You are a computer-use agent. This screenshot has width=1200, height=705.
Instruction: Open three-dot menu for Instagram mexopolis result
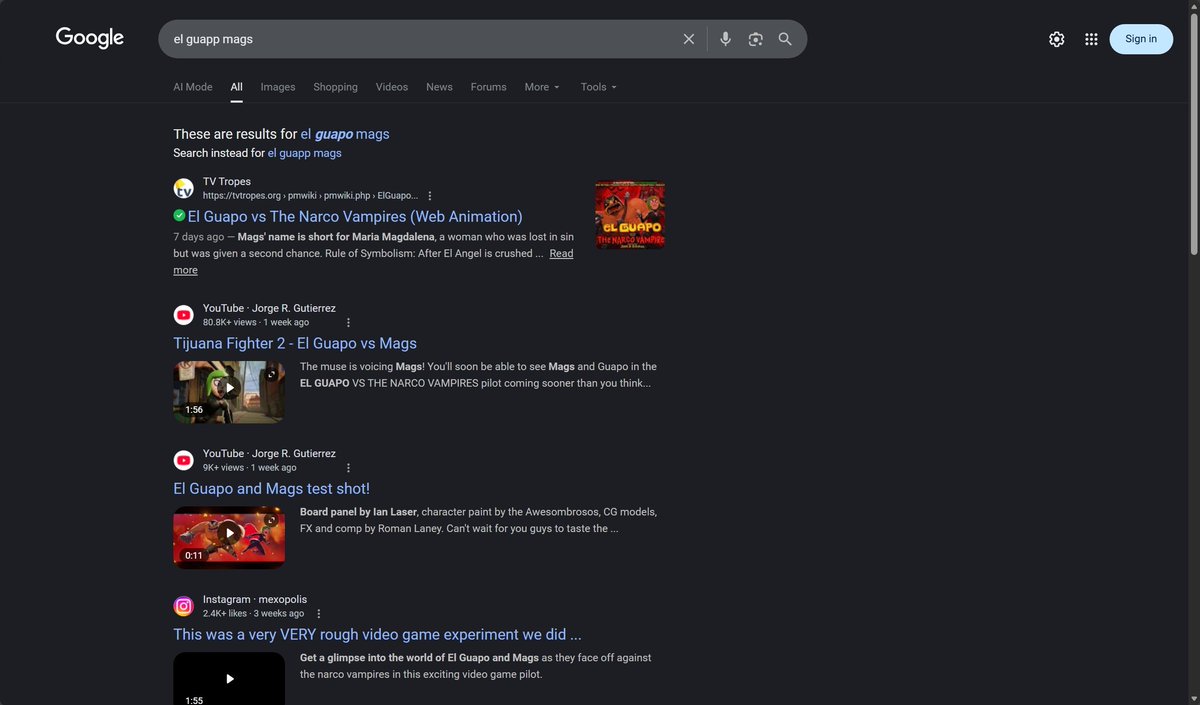319,614
